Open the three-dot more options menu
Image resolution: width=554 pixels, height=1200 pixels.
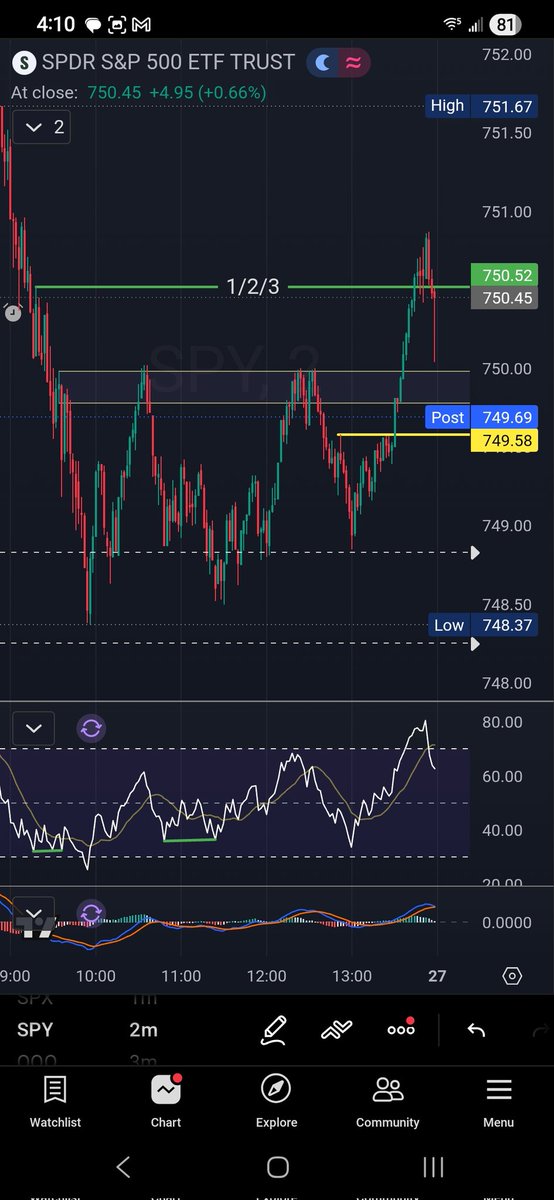[401, 1029]
